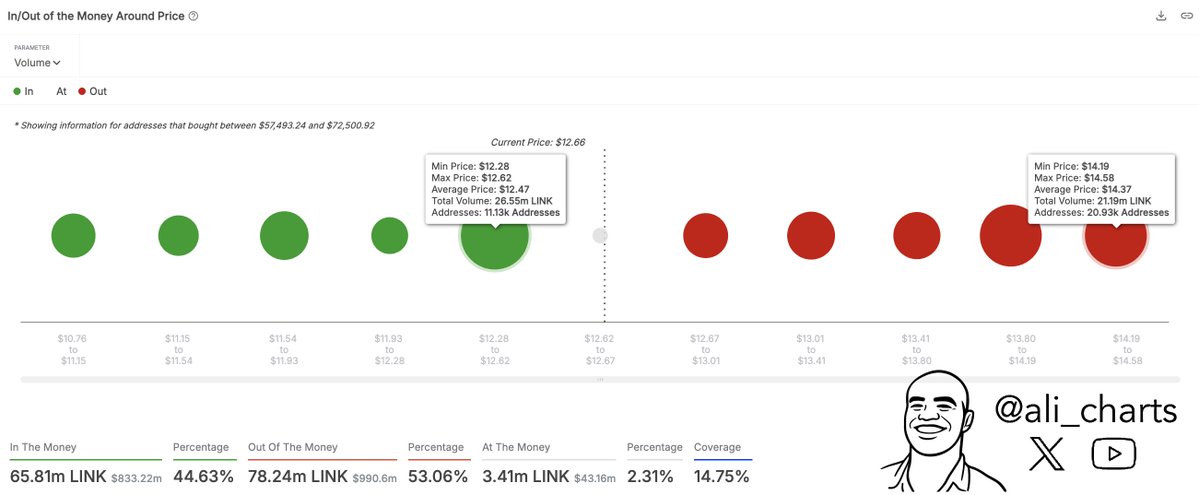Open the help question mark icon

193,16
